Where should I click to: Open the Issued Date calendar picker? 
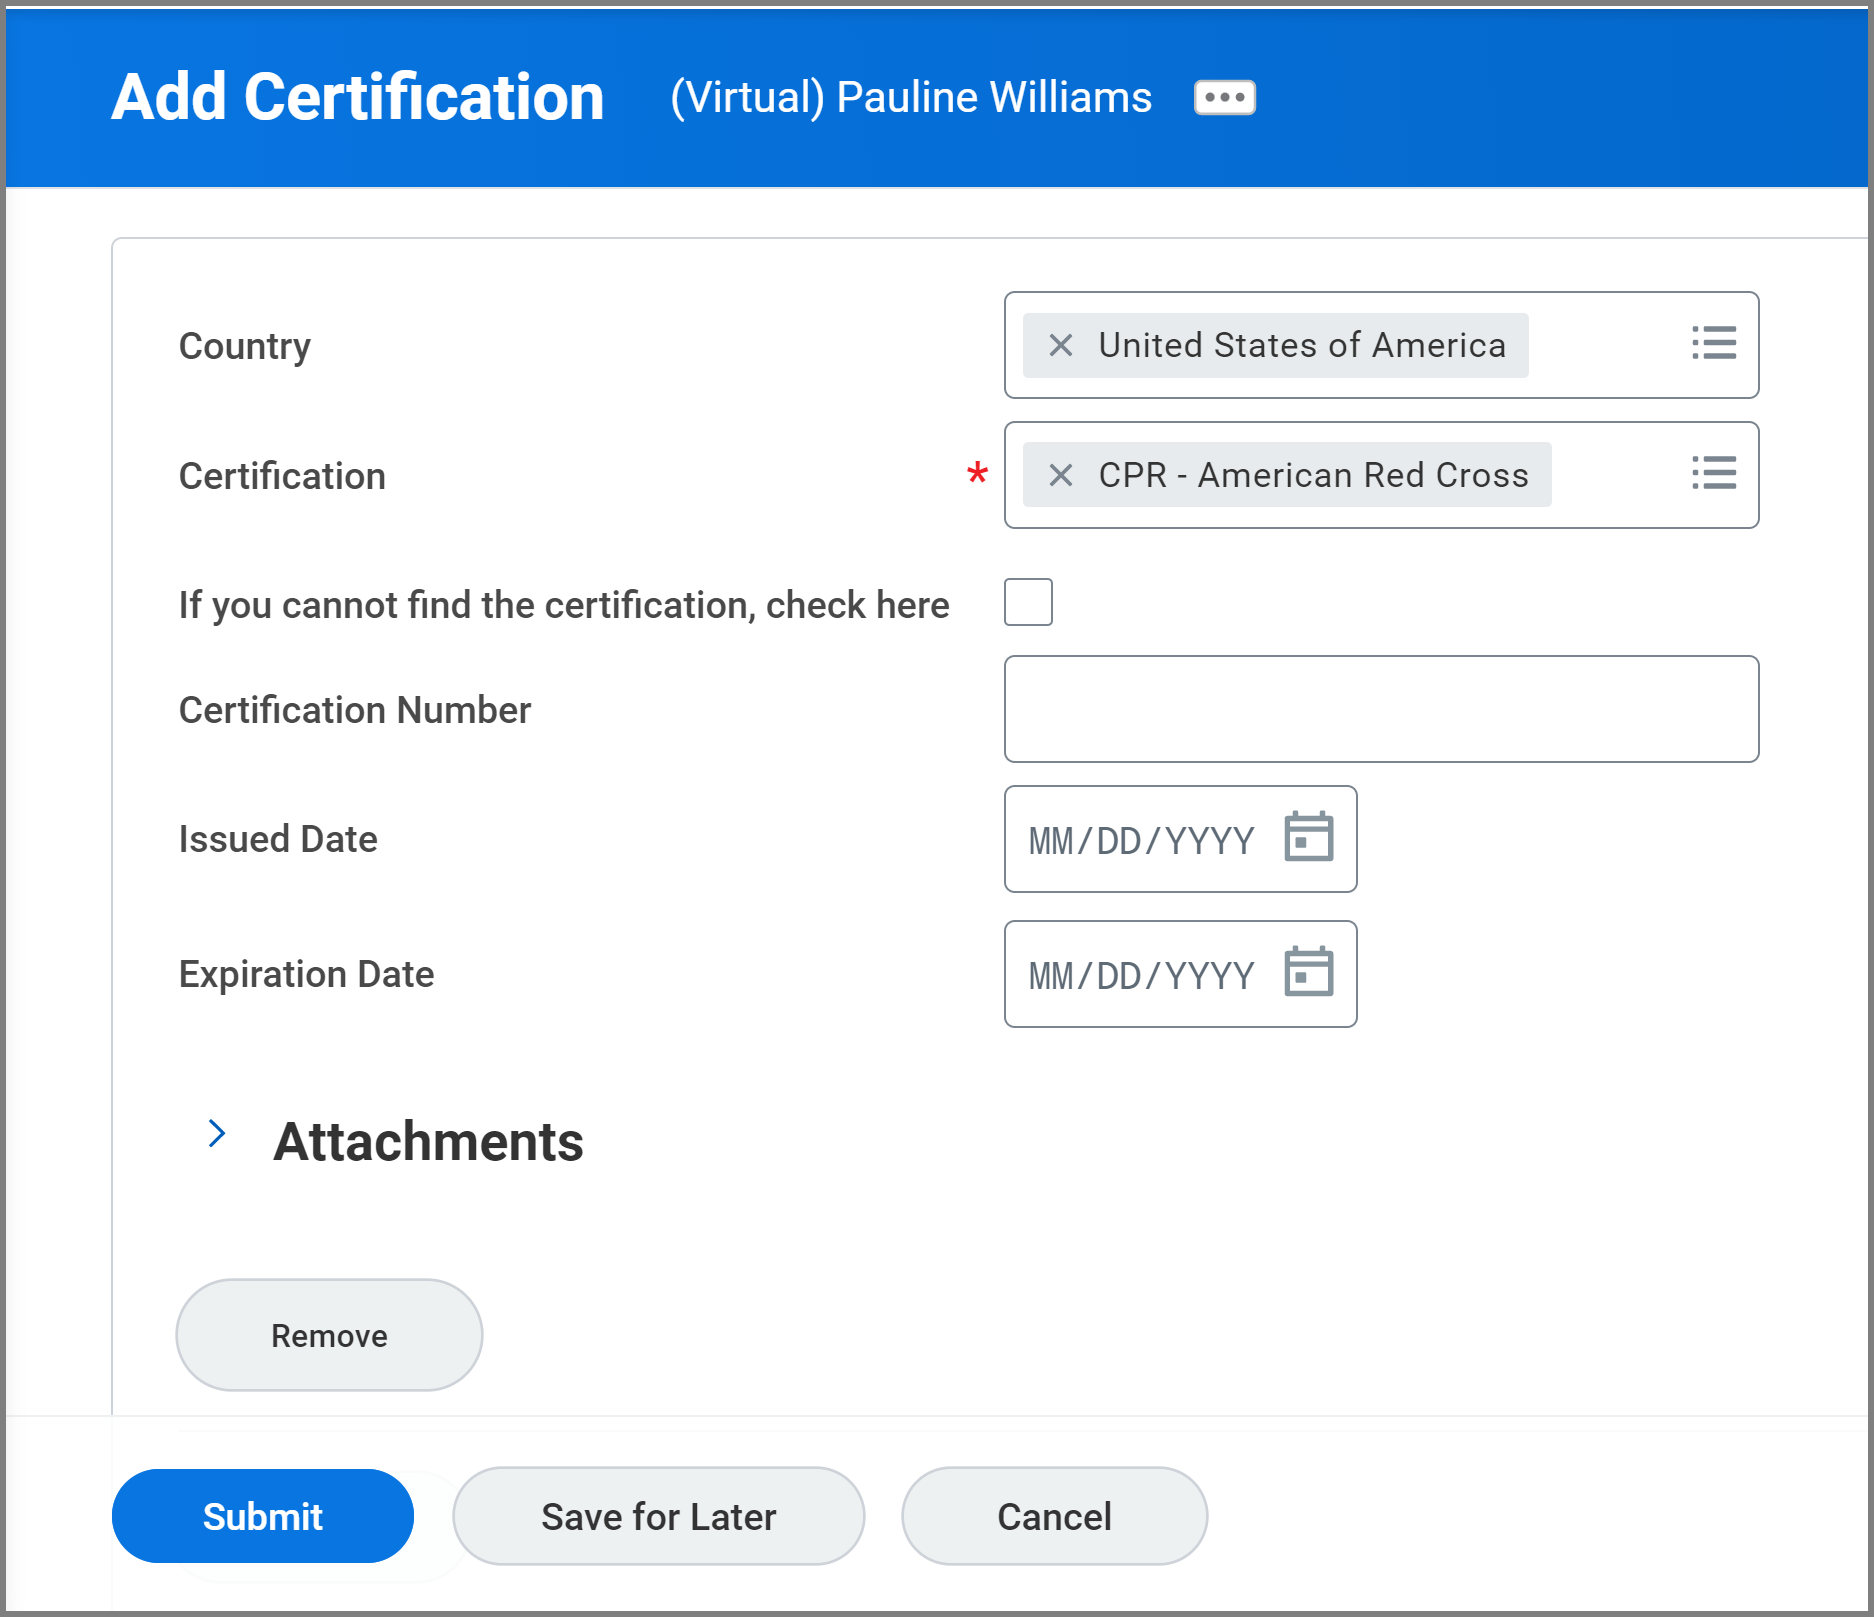(x=1308, y=839)
